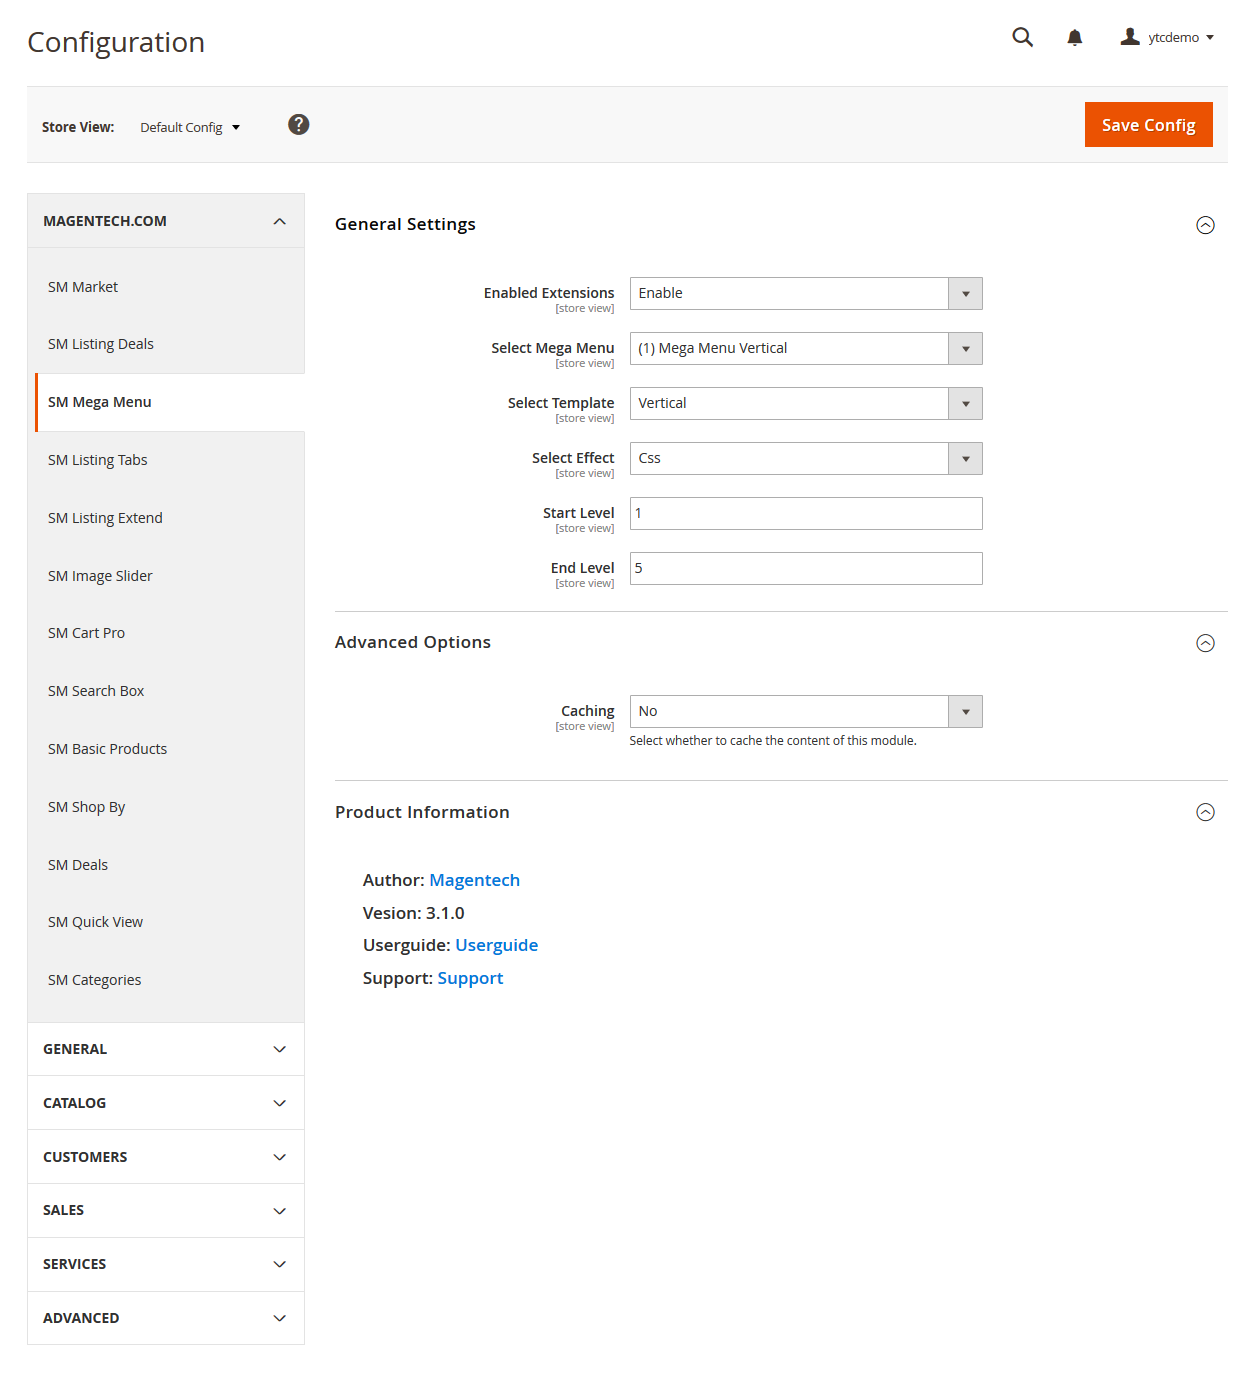1240x1373 pixels.
Task: Collapse the General Settings section
Action: [x=1205, y=225]
